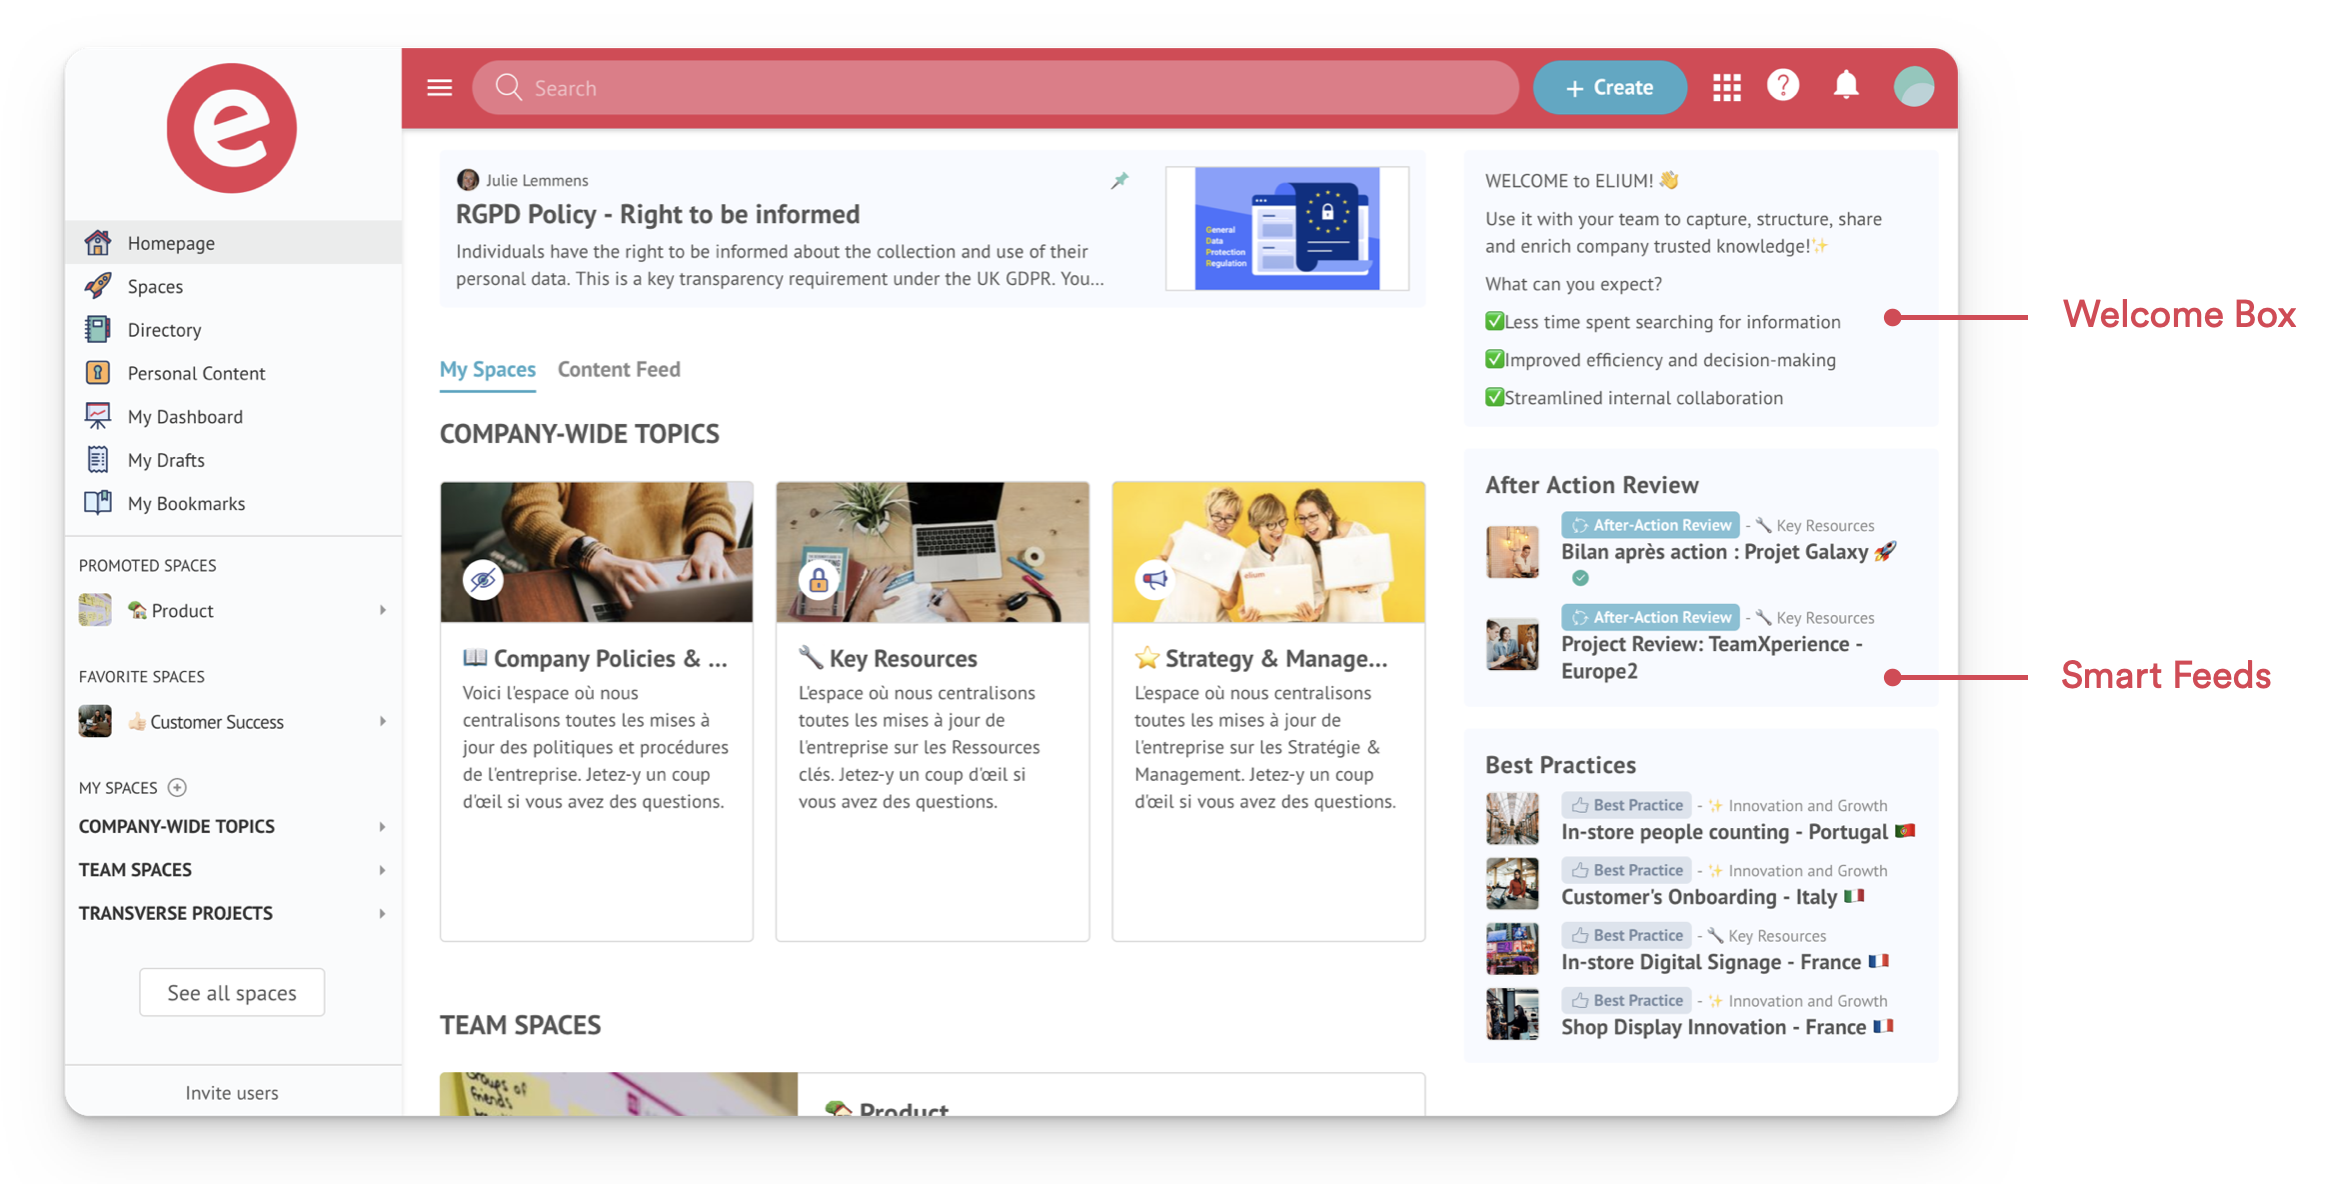The height and width of the screenshot is (1196, 2350).
Task: Add a space with My Spaces plus icon
Action: [x=177, y=787]
